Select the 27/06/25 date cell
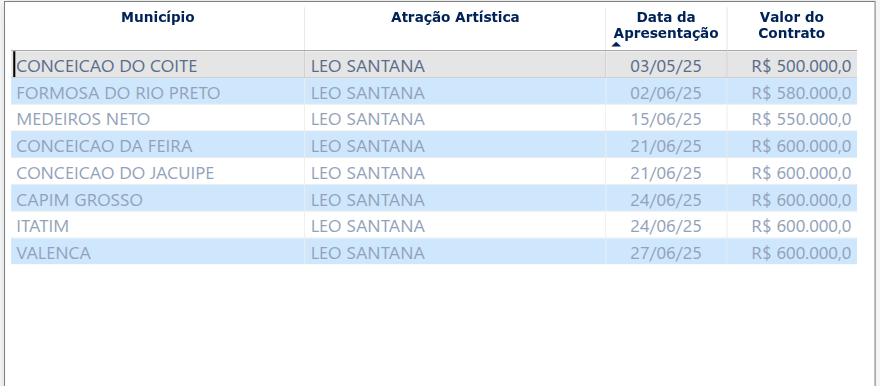This screenshot has width=880, height=386. [x=666, y=254]
